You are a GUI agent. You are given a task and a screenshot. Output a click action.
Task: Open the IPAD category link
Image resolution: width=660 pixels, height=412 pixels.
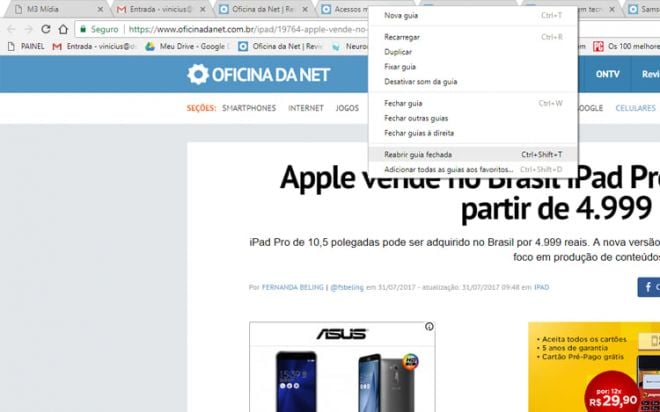(541, 287)
